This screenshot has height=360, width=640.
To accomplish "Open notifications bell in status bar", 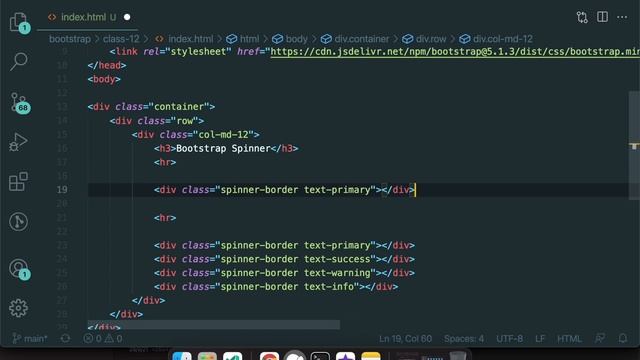I will (623, 338).
